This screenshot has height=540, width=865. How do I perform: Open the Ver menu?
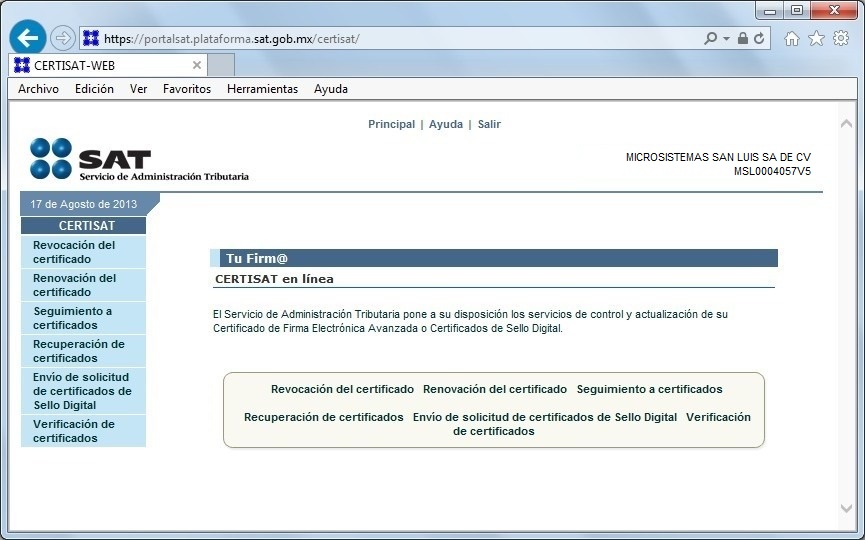pyautogui.click(x=138, y=89)
